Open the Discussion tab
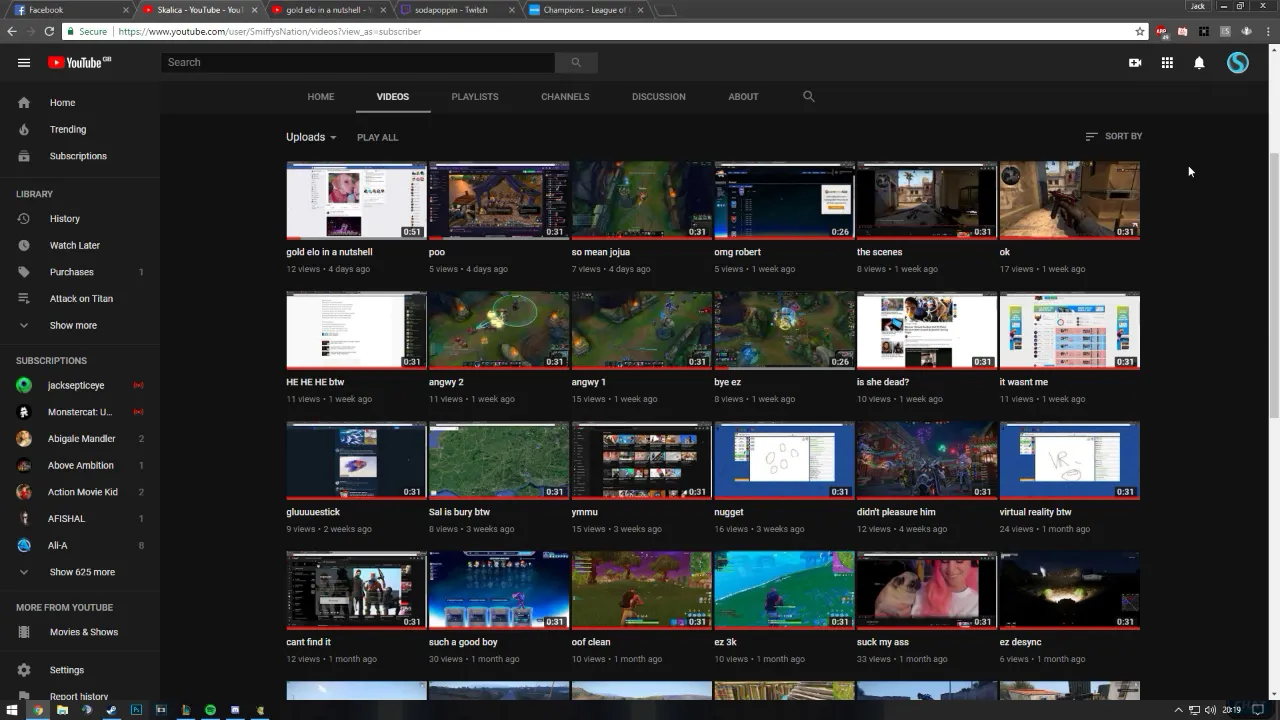This screenshot has height=720, width=1280. point(658,97)
